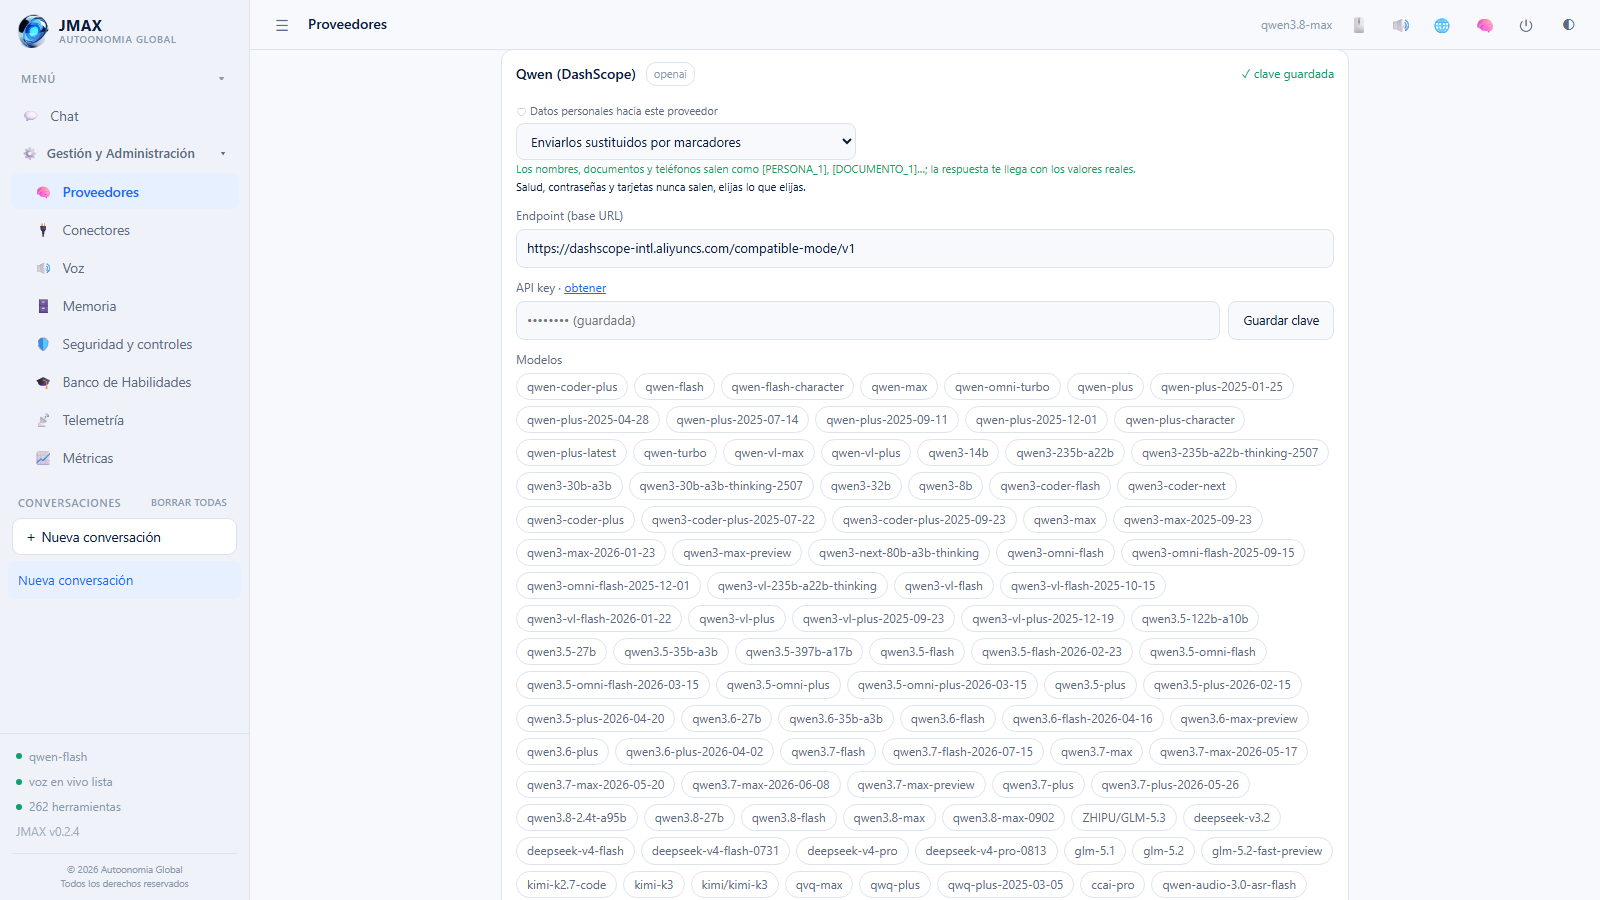Click BORRAR TODAS conversations
1600x900 pixels.
click(x=189, y=503)
